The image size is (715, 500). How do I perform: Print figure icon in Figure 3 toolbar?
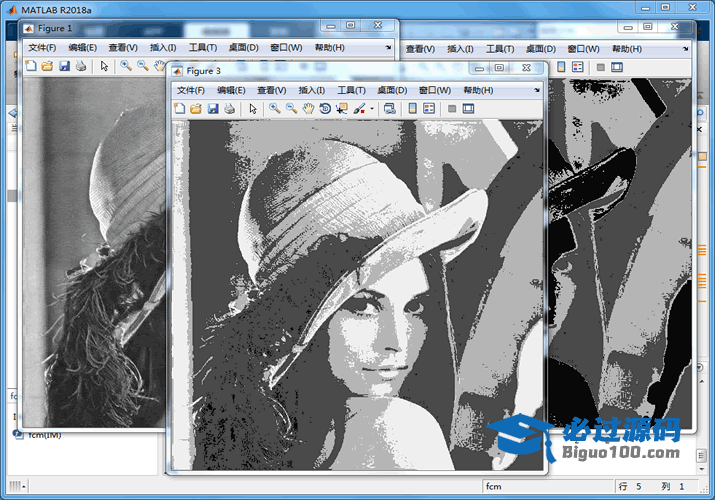(229, 108)
